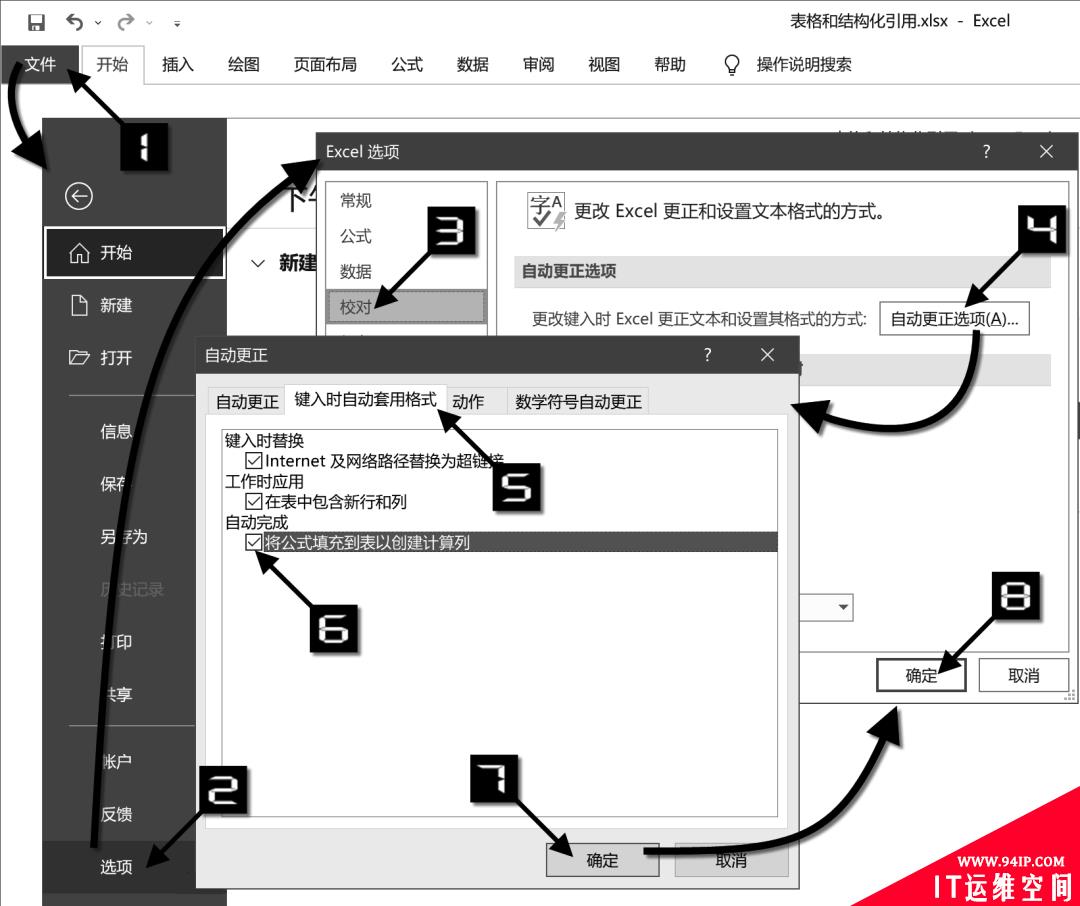The height and width of the screenshot is (906, 1080).
Task: Click the lightbulb icon beside 操作说明搜索
Action: pyautogui.click(x=731, y=65)
